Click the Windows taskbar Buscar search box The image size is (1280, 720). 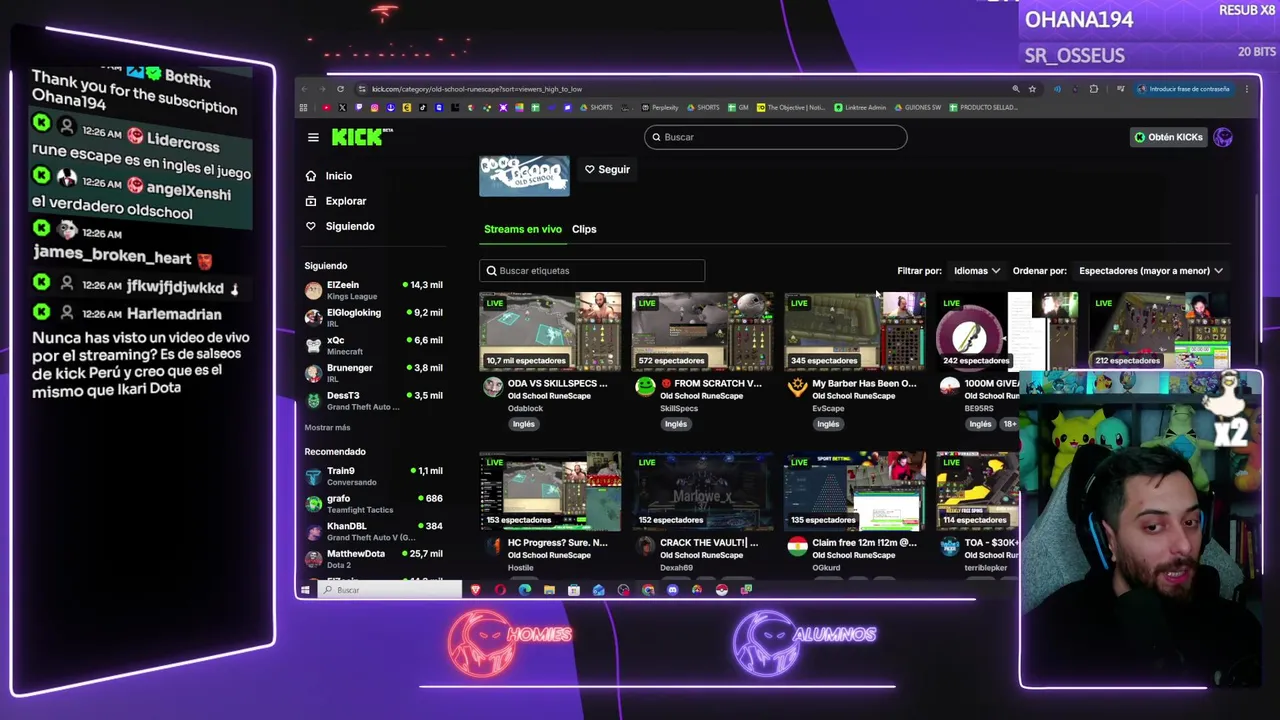pyautogui.click(x=391, y=590)
